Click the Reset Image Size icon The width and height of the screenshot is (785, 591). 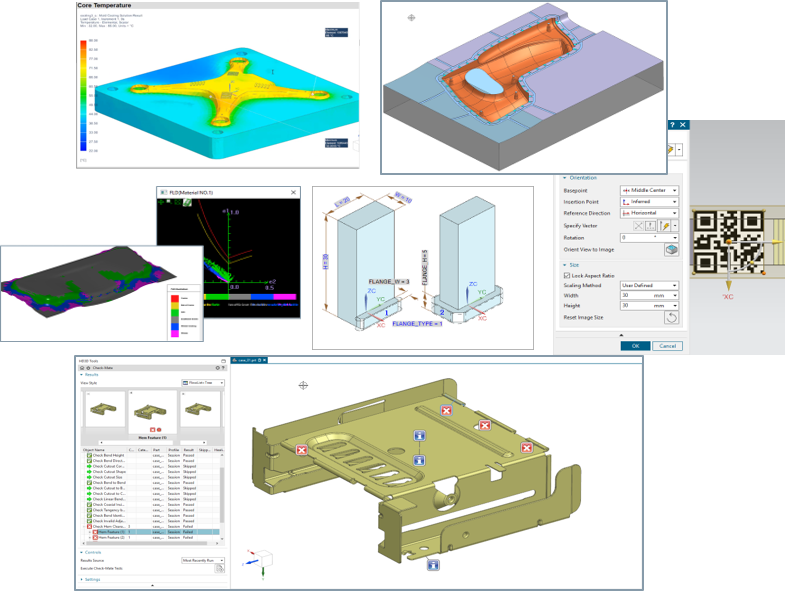point(672,317)
